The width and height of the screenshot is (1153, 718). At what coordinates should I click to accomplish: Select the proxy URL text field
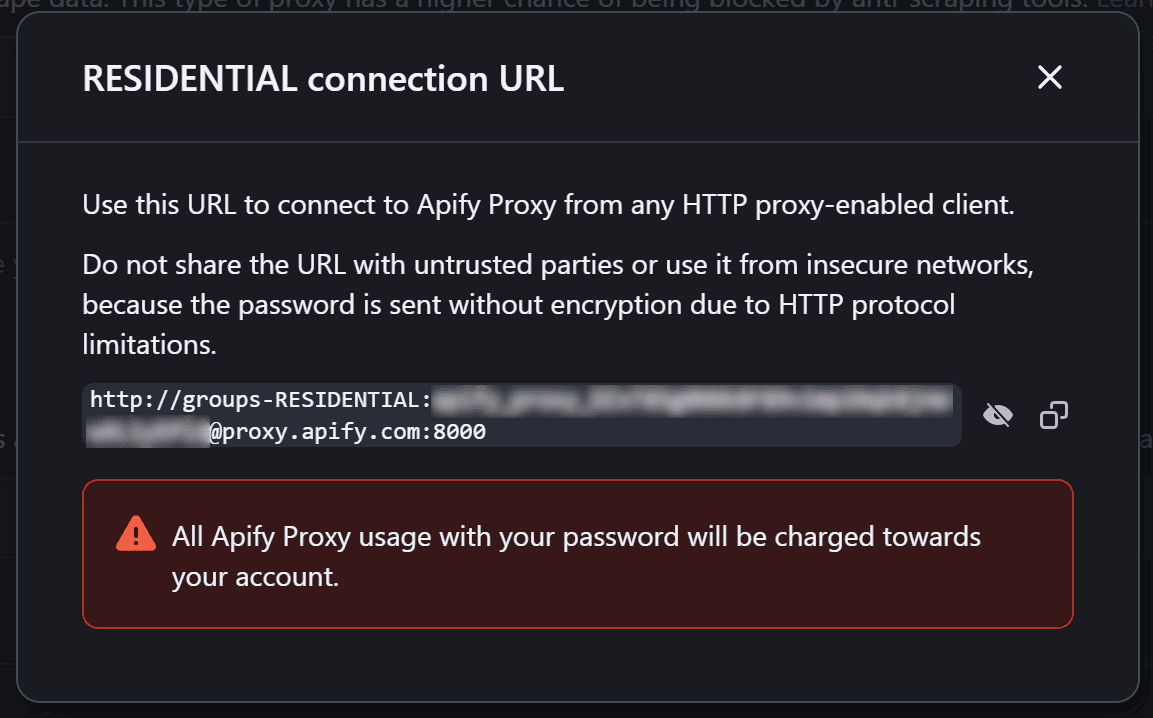coord(520,414)
